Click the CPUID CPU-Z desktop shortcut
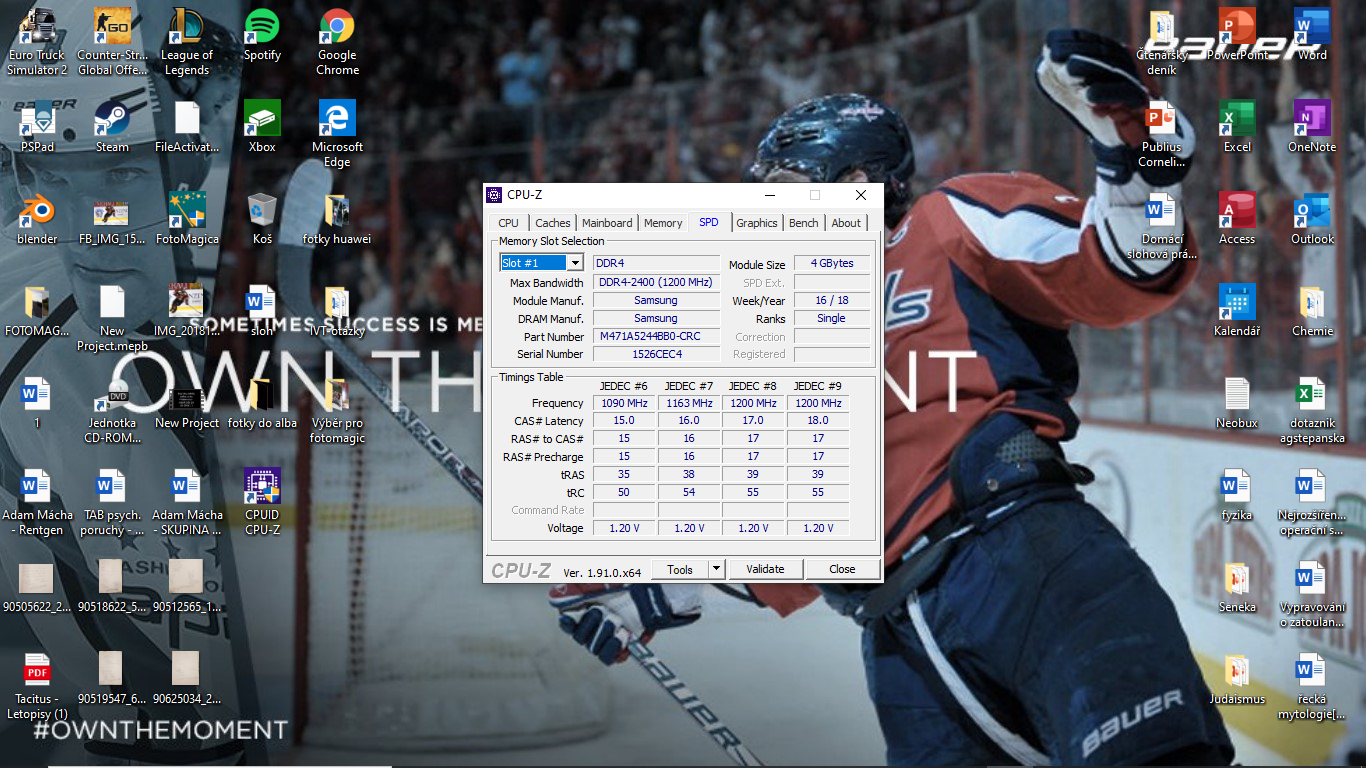1366x768 pixels. tap(262, 487)
